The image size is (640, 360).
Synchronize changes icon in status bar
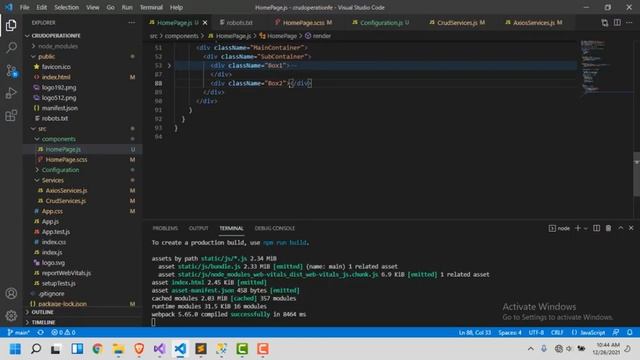pos(40,333)
